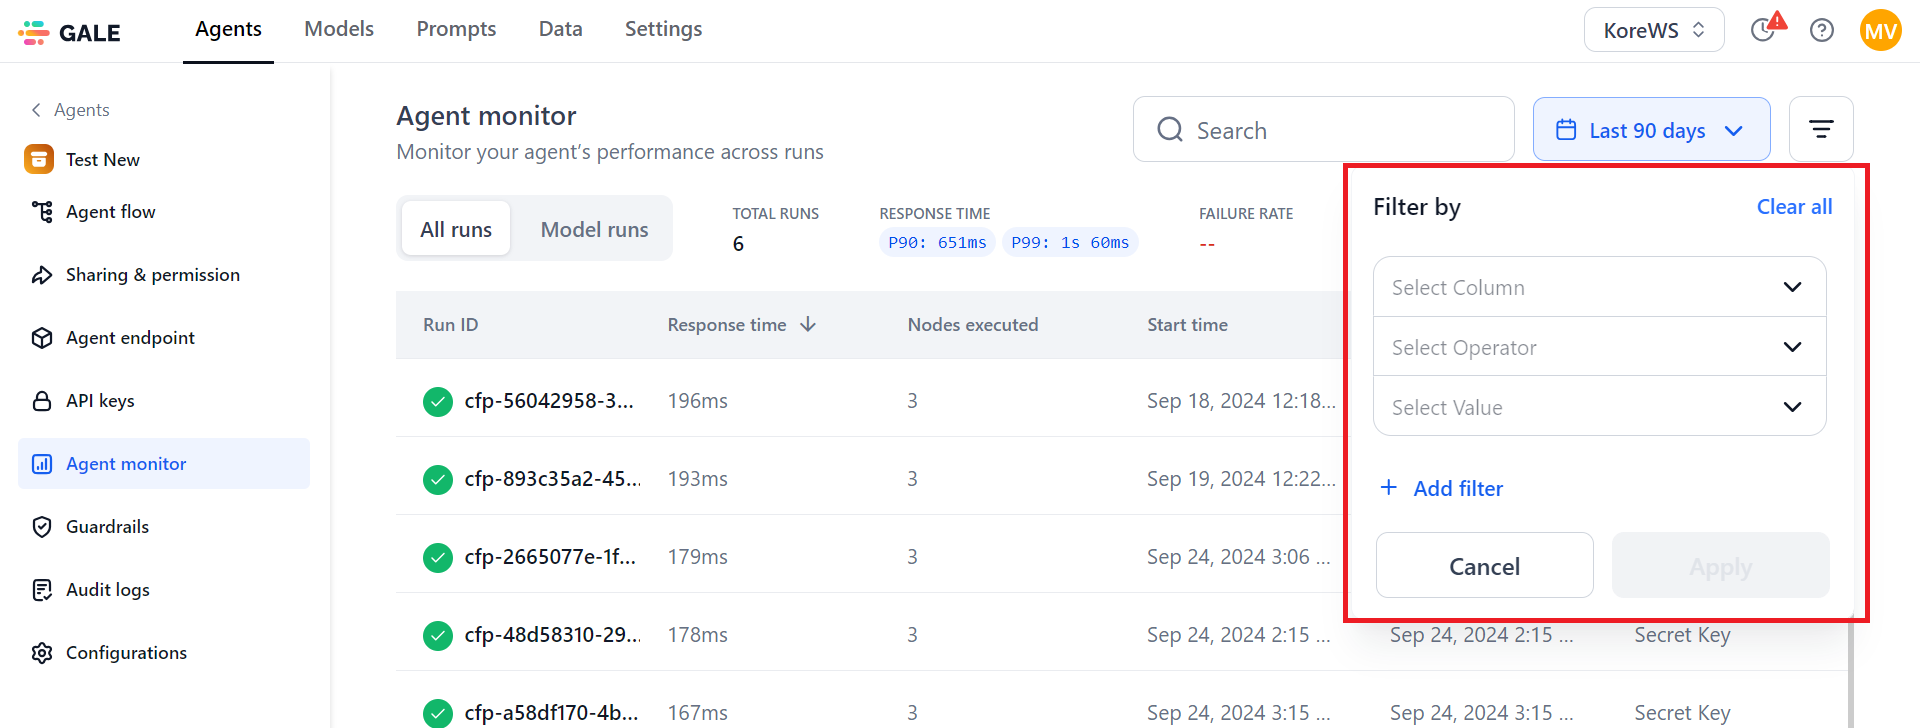Open Guardrails in the sidebar

(x=107, y=527)
